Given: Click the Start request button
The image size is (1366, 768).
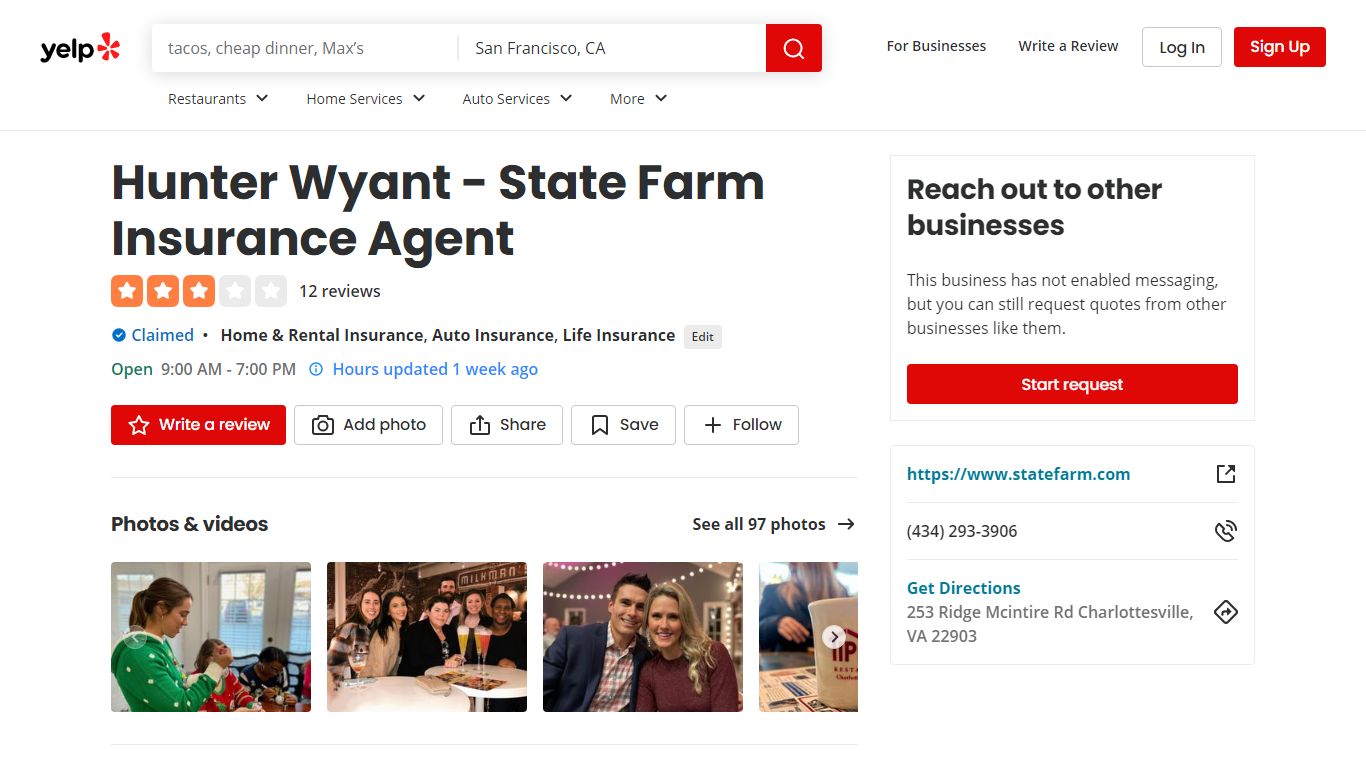Looking at the screenshot, I should tap(1072, 384).
